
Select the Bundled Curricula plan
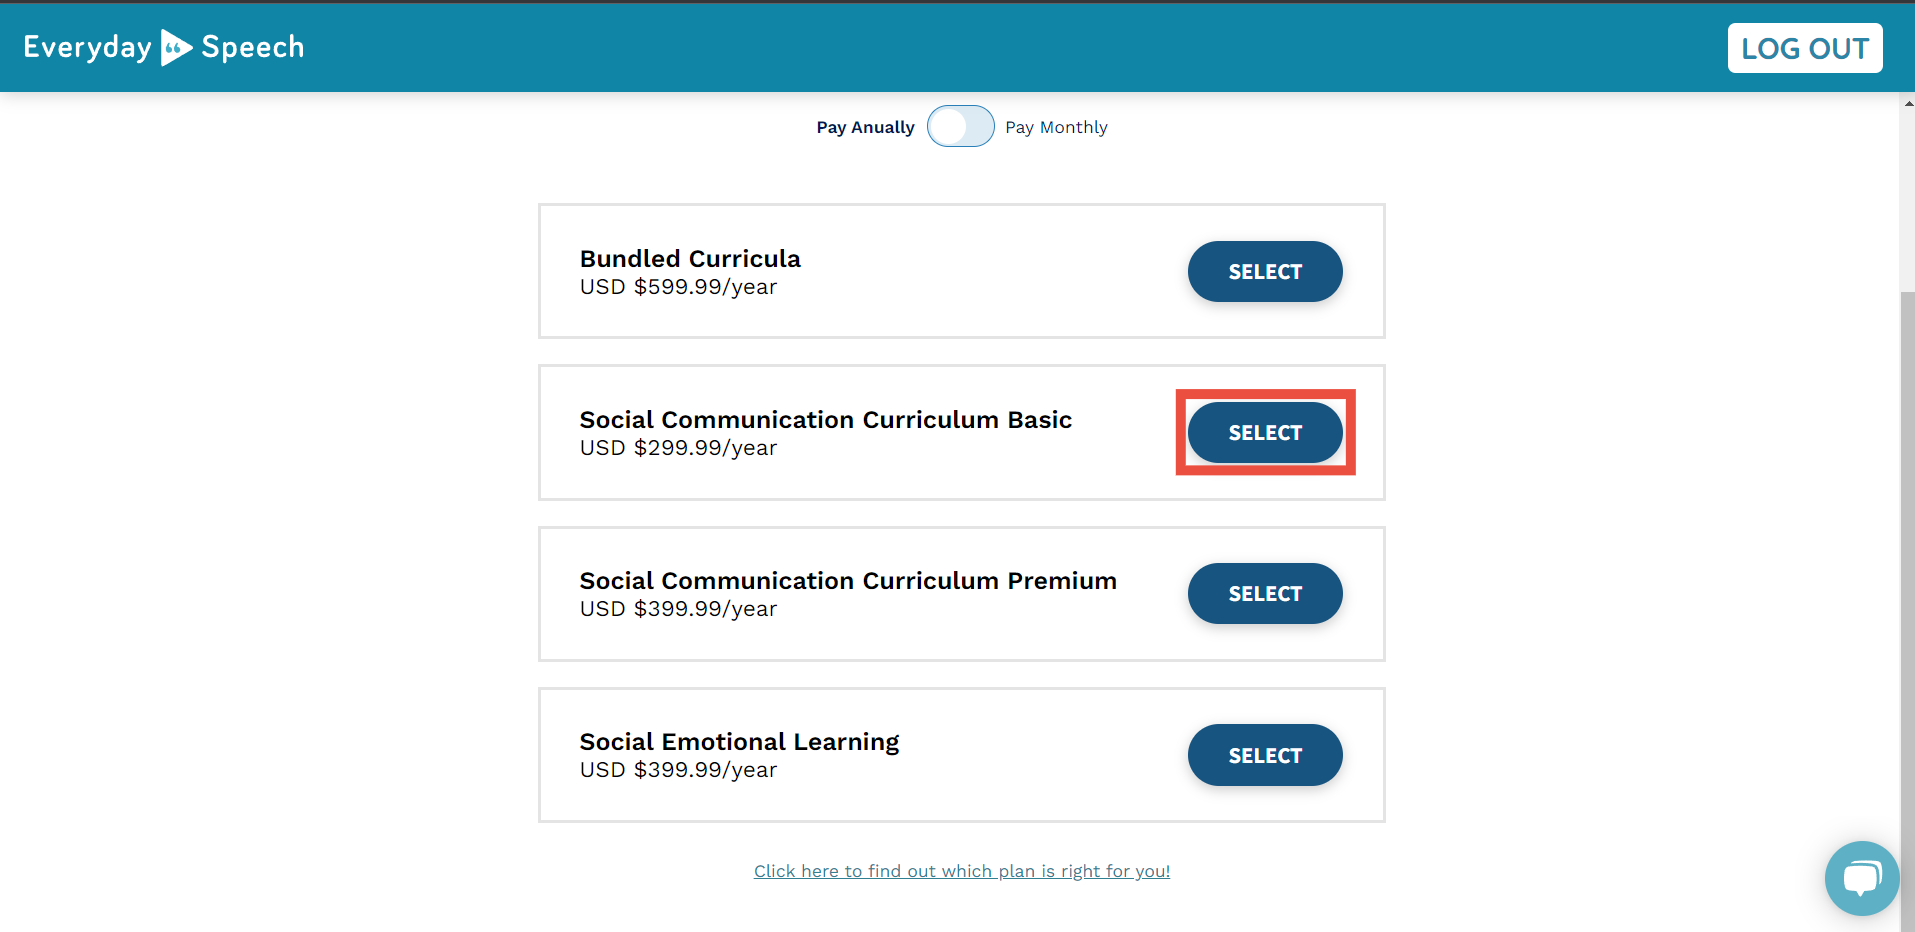pos(1265,271)
